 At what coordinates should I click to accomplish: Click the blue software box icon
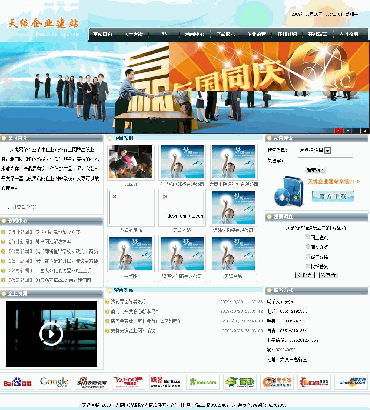coord(289,191)
